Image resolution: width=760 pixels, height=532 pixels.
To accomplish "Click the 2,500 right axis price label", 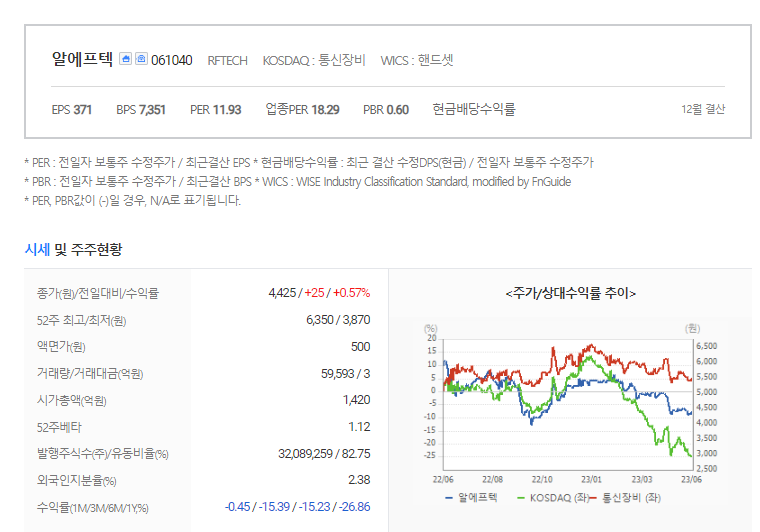I will (x=707, y=469).
